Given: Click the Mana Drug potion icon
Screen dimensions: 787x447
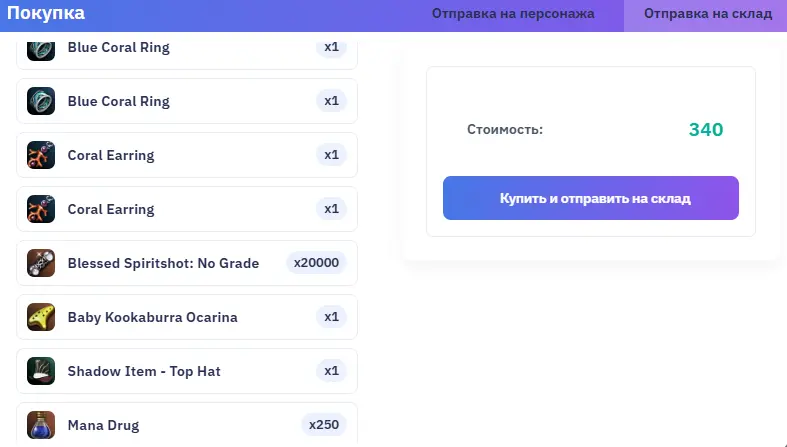Looking at the screenshot, I should [41, 425].
